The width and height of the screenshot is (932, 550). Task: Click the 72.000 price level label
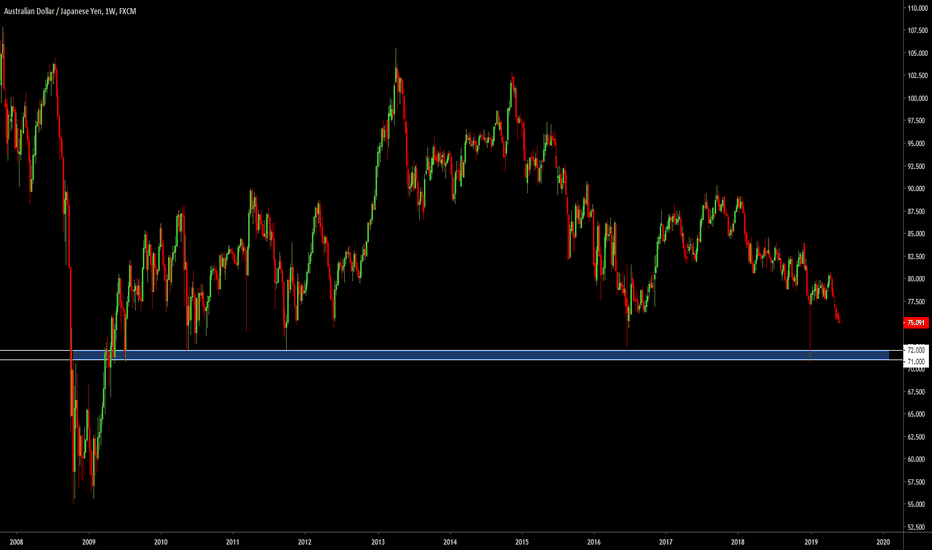[916, 350]
